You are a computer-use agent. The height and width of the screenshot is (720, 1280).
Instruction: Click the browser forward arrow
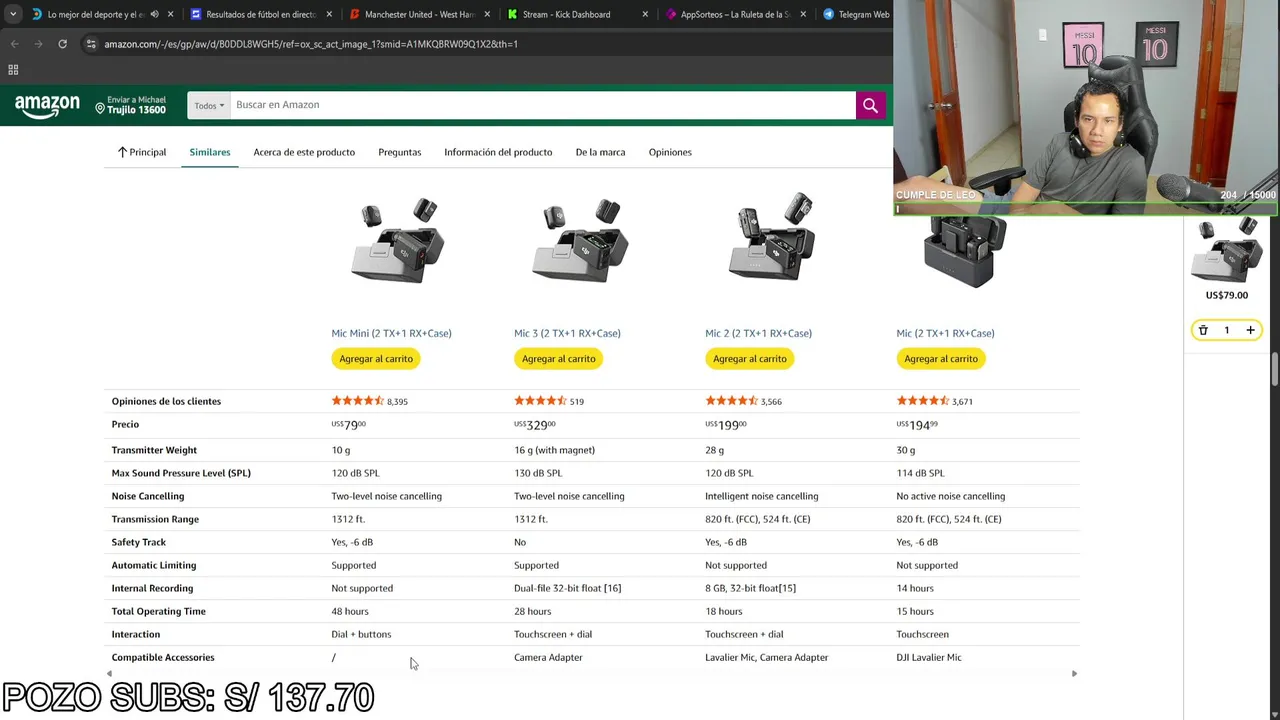tap(38, 44)
